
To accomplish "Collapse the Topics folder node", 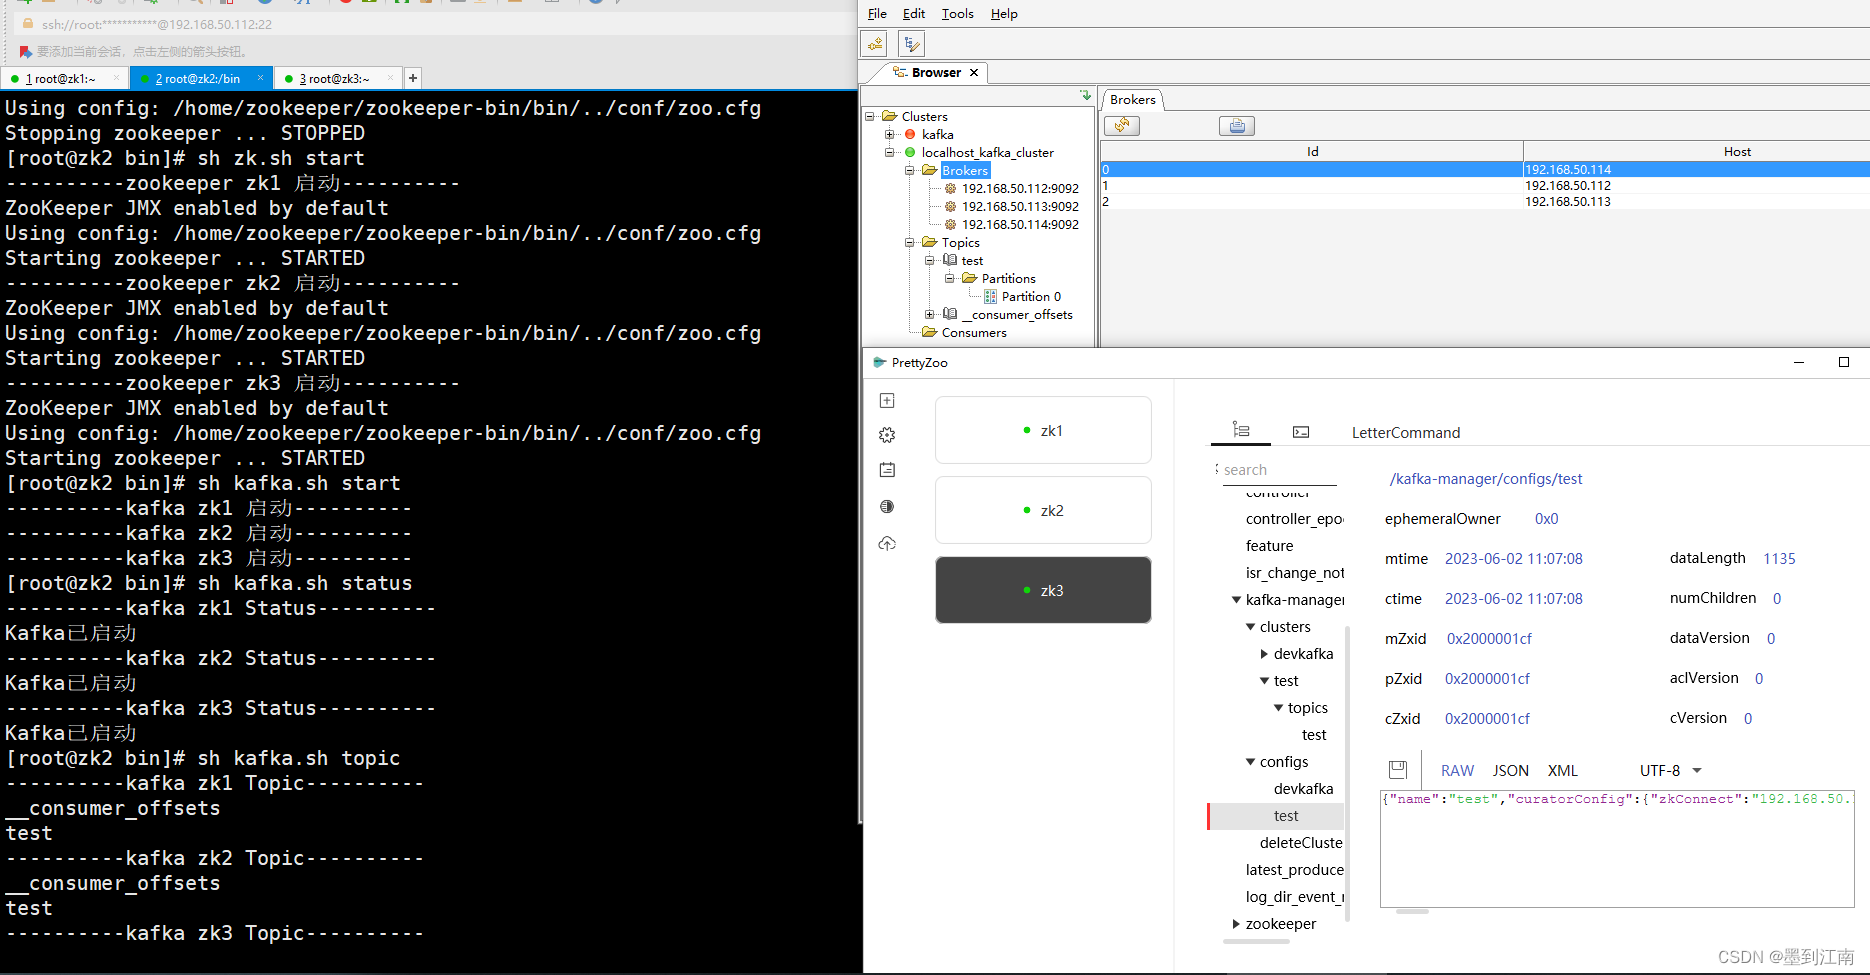I will 910,242.
